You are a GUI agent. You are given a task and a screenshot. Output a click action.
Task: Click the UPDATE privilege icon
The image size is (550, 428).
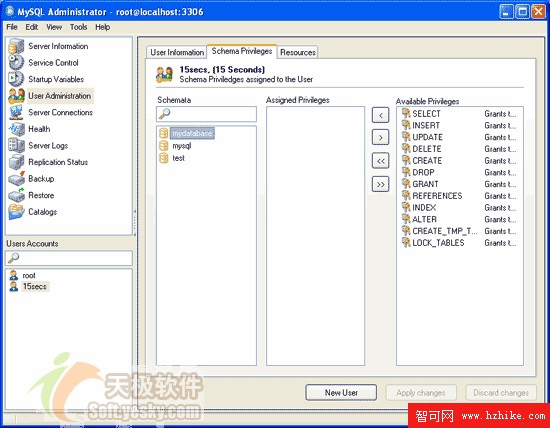tap(406, 137)
